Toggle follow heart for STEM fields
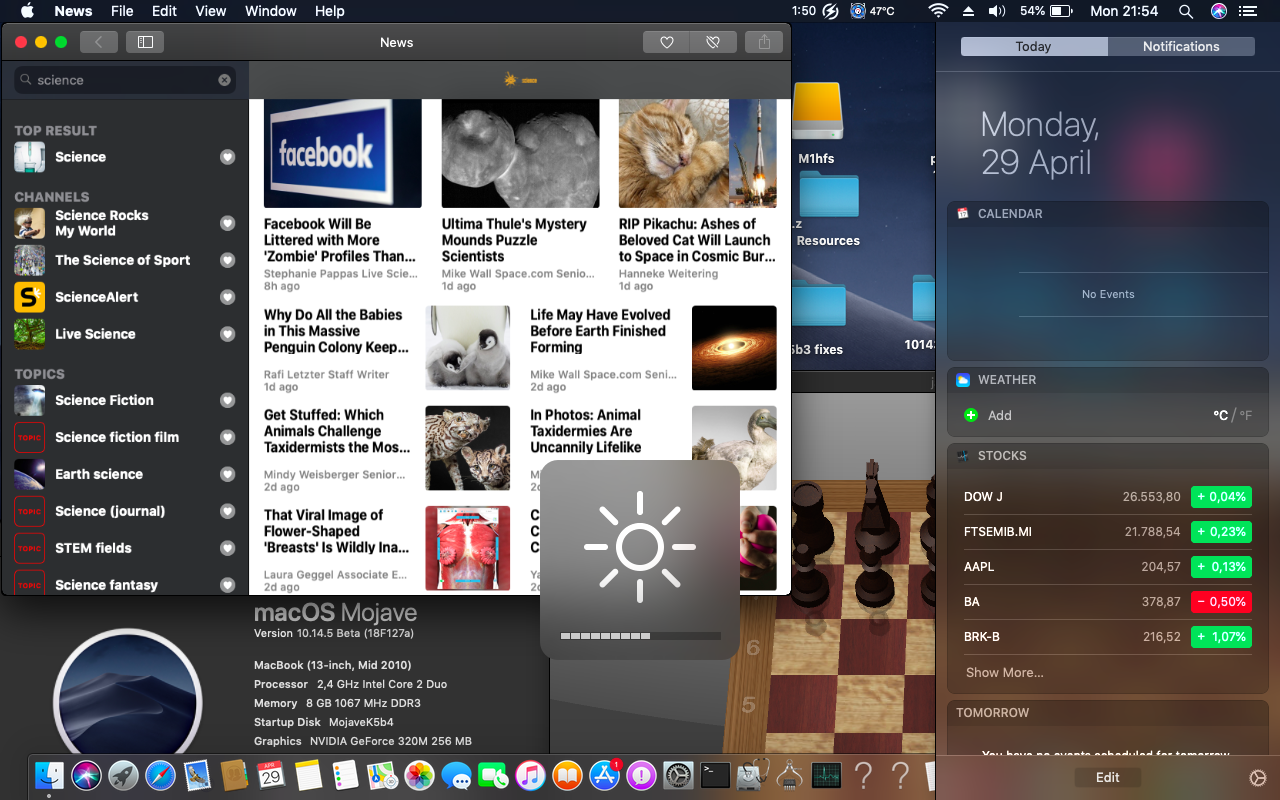 (227, 548)
